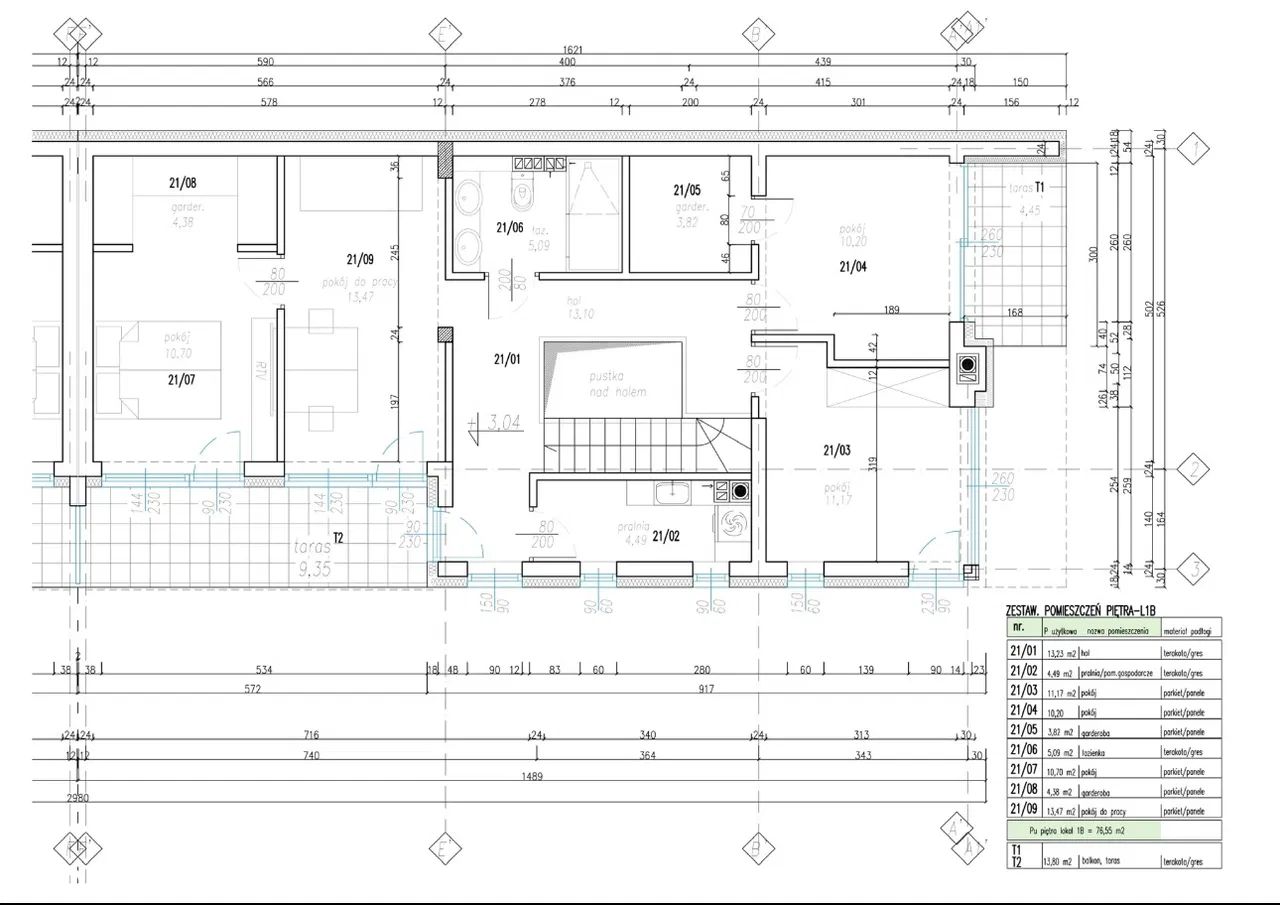Click the dimension value 740
The width and height of the screenshot is (1280, 905).
[310, 756]
